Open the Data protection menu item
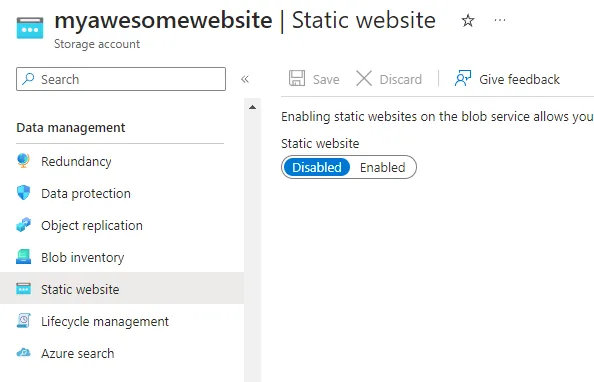This screenshot has width=594, height=382. point(121,193)
